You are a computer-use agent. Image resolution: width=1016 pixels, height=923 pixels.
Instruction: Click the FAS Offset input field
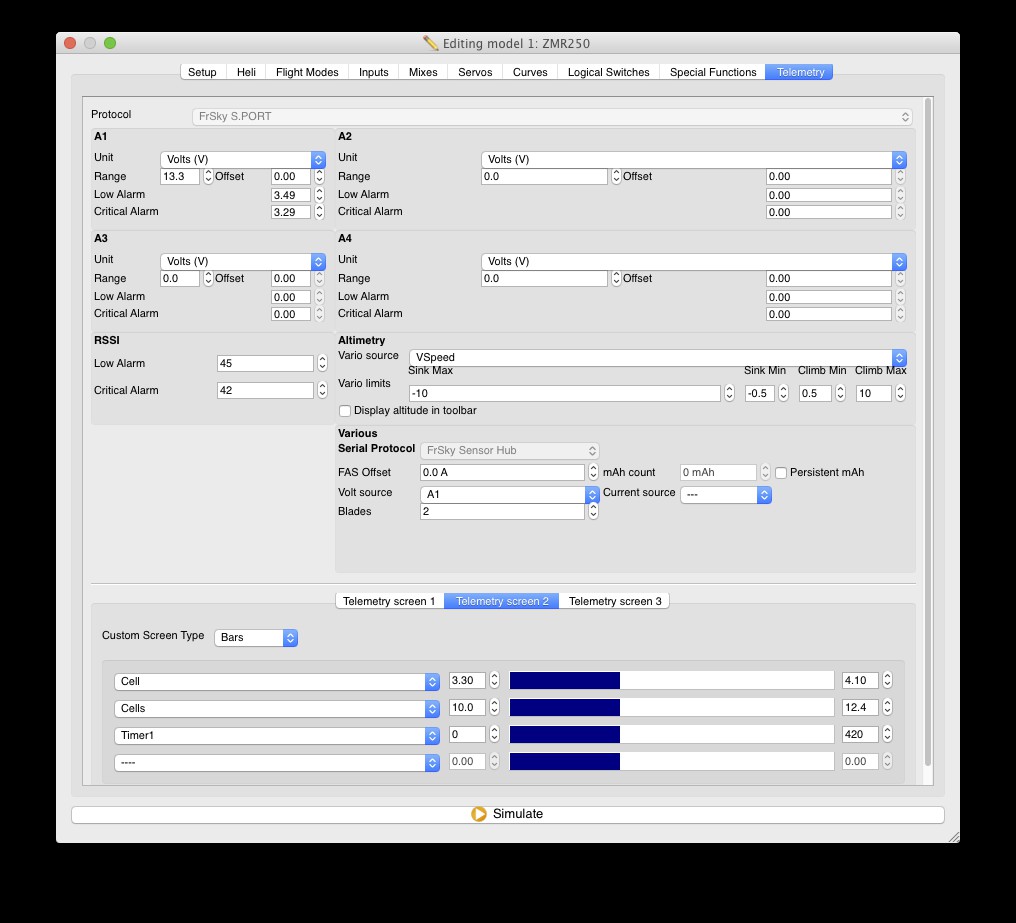[x=502, y=473]
